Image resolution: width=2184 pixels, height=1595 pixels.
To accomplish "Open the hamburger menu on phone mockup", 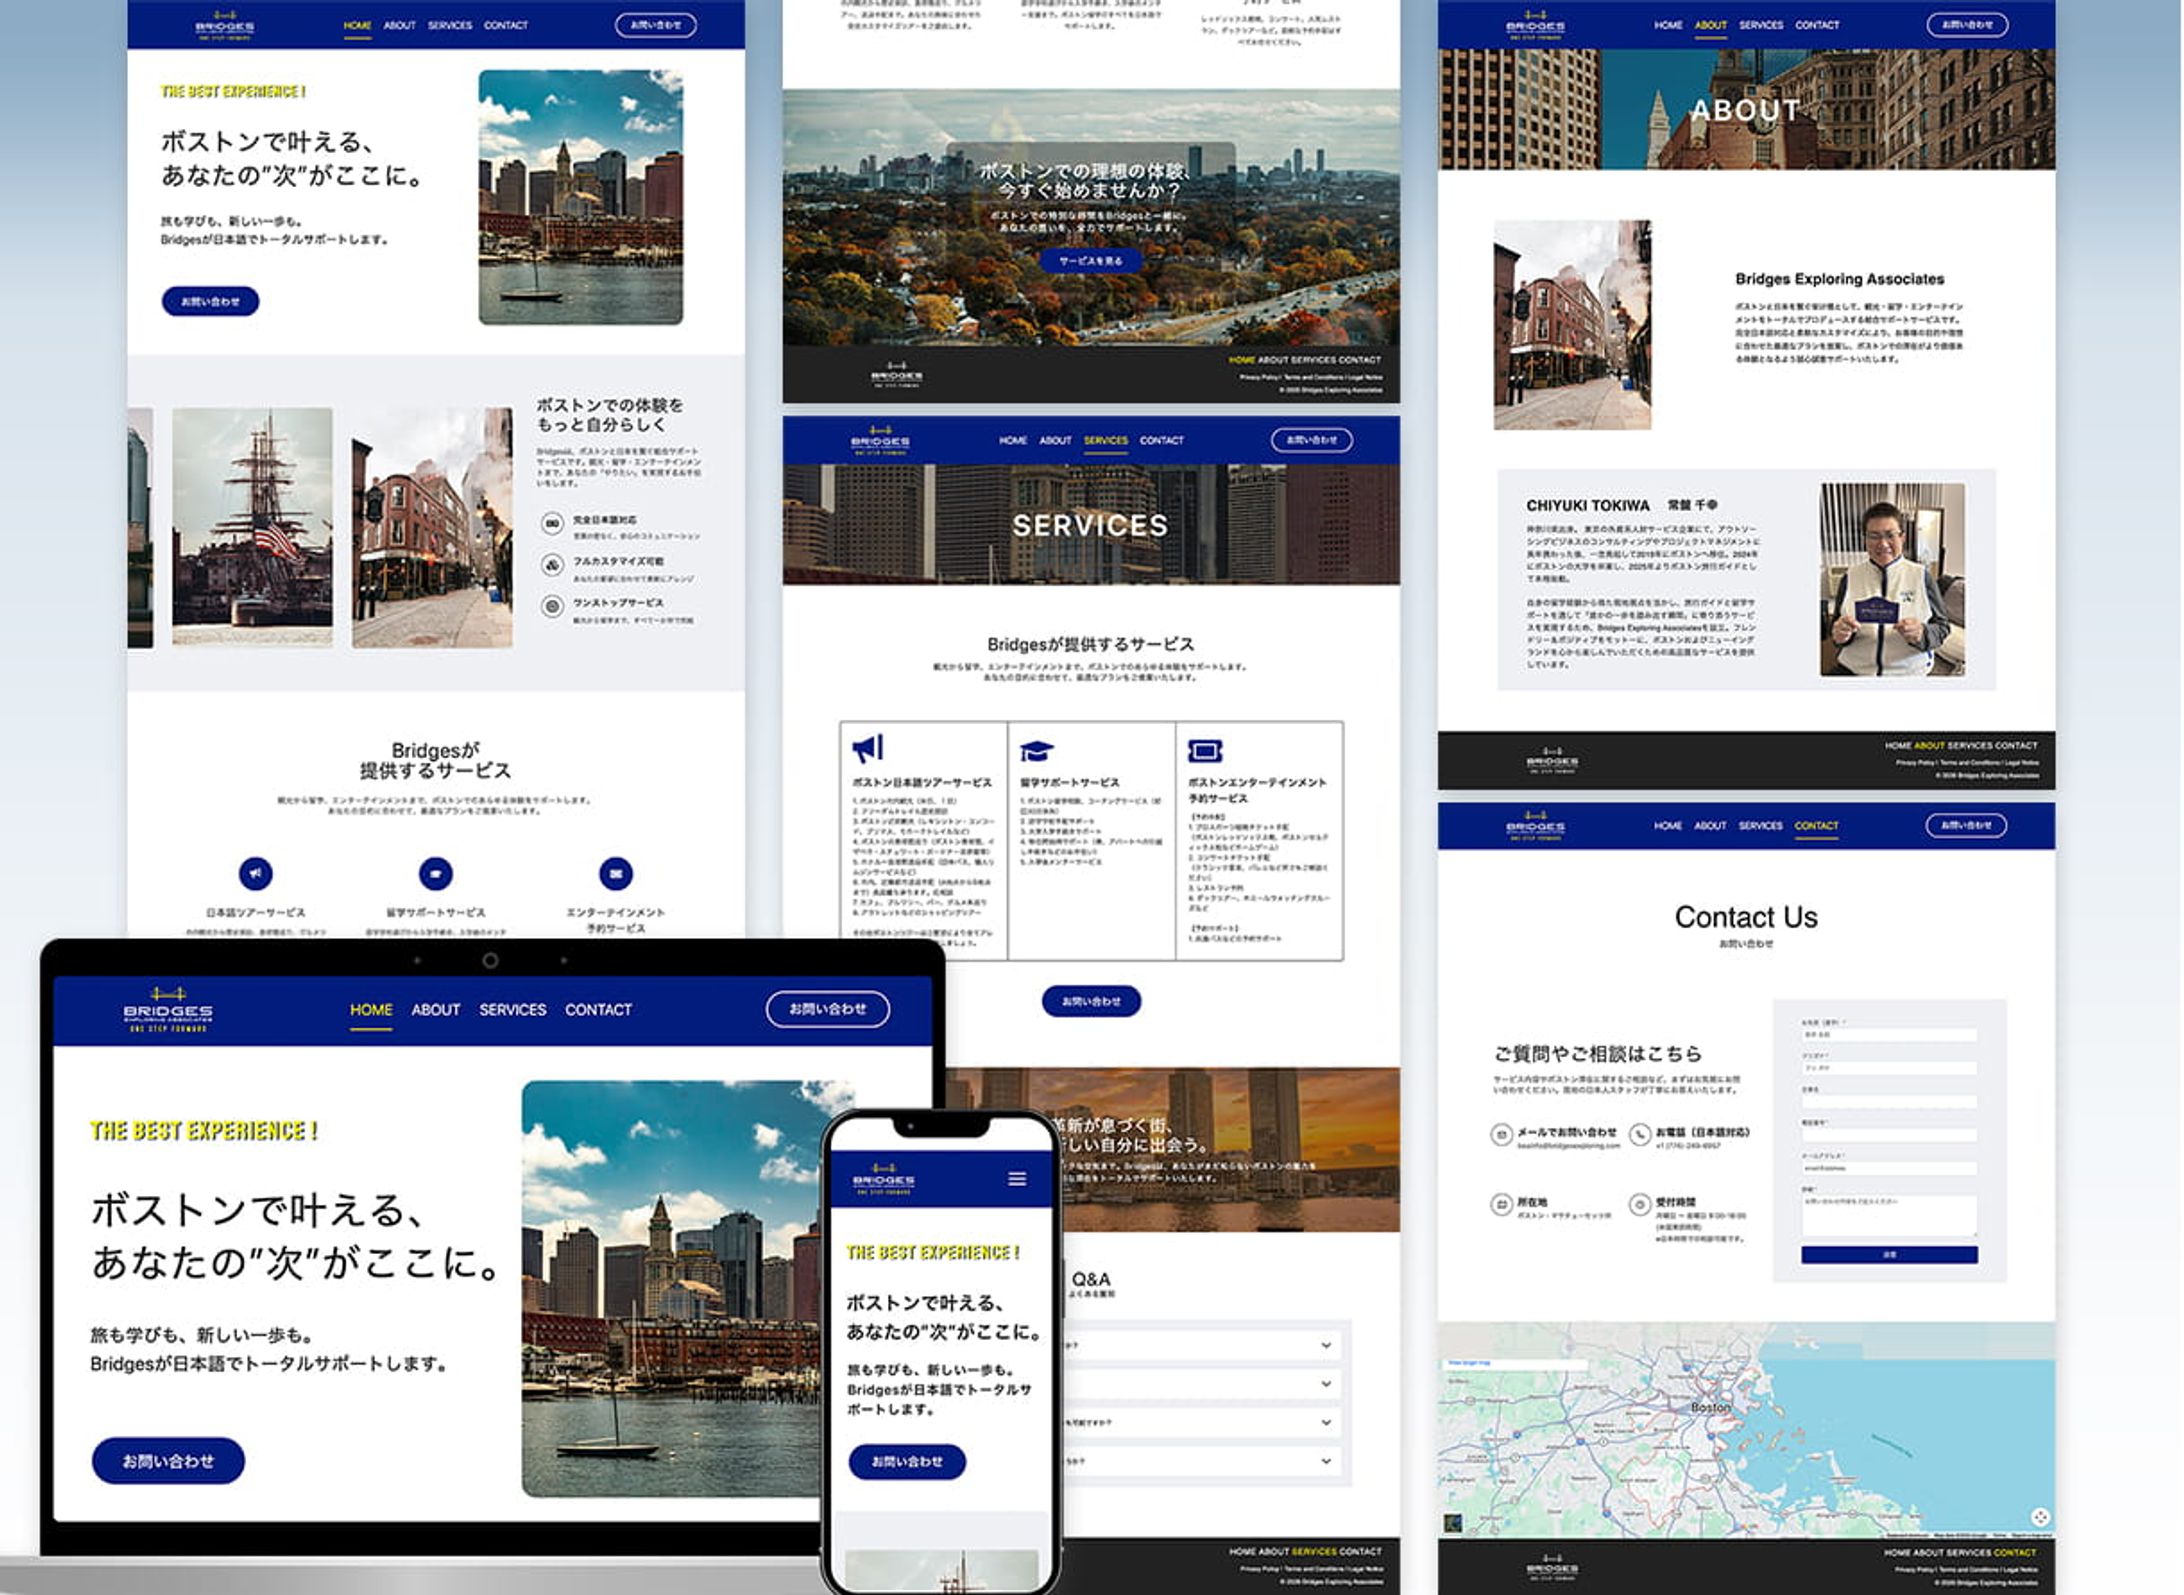I will tap(1016, 1179).
